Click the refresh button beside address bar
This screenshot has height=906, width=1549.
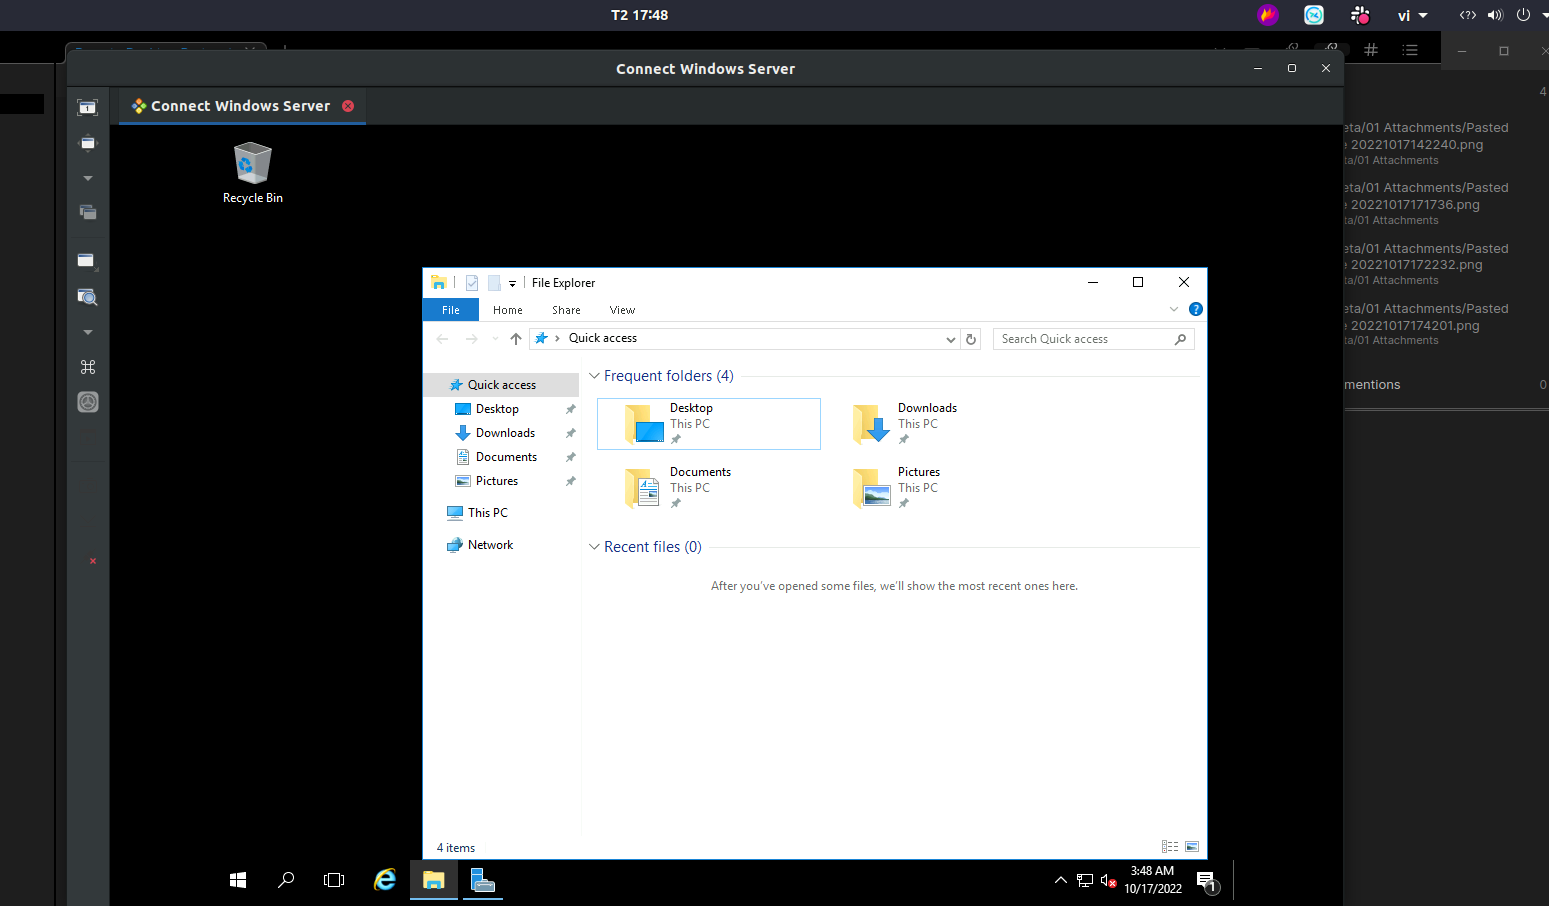click(x=971, y=339)
